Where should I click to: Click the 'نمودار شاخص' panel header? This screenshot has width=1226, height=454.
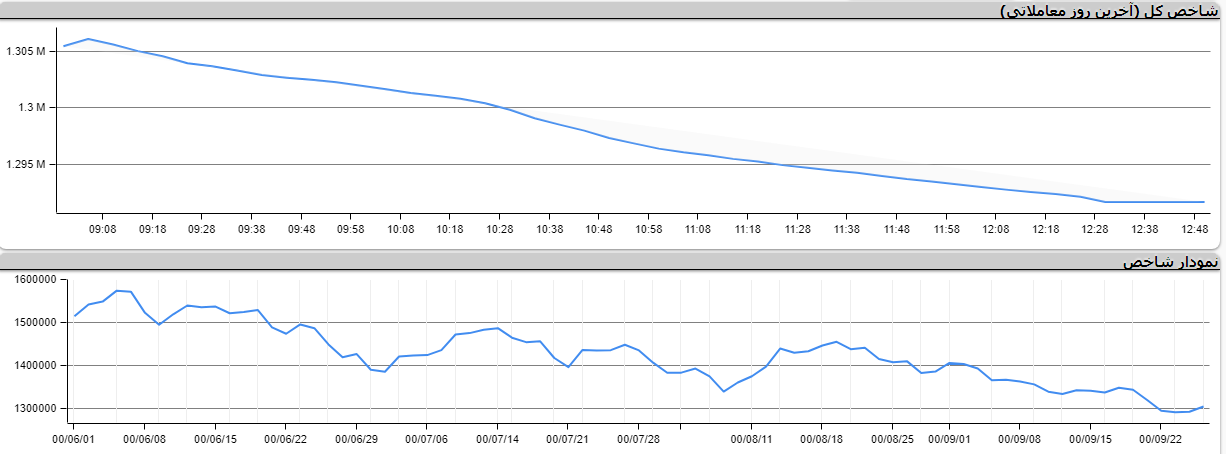click(x=1170, y=263)
